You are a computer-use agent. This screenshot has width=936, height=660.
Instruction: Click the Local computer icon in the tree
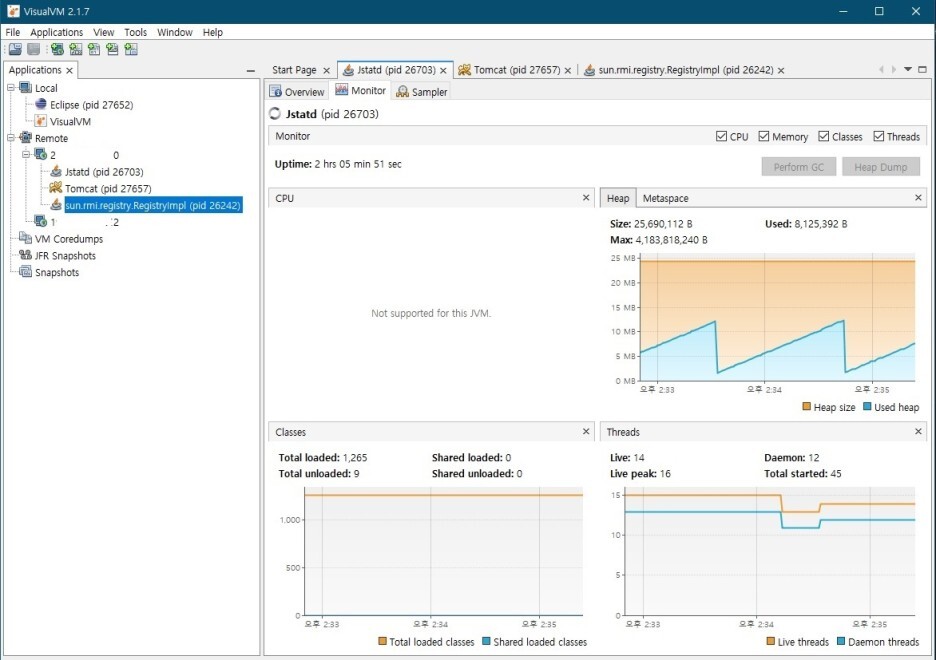coord(25,88)
